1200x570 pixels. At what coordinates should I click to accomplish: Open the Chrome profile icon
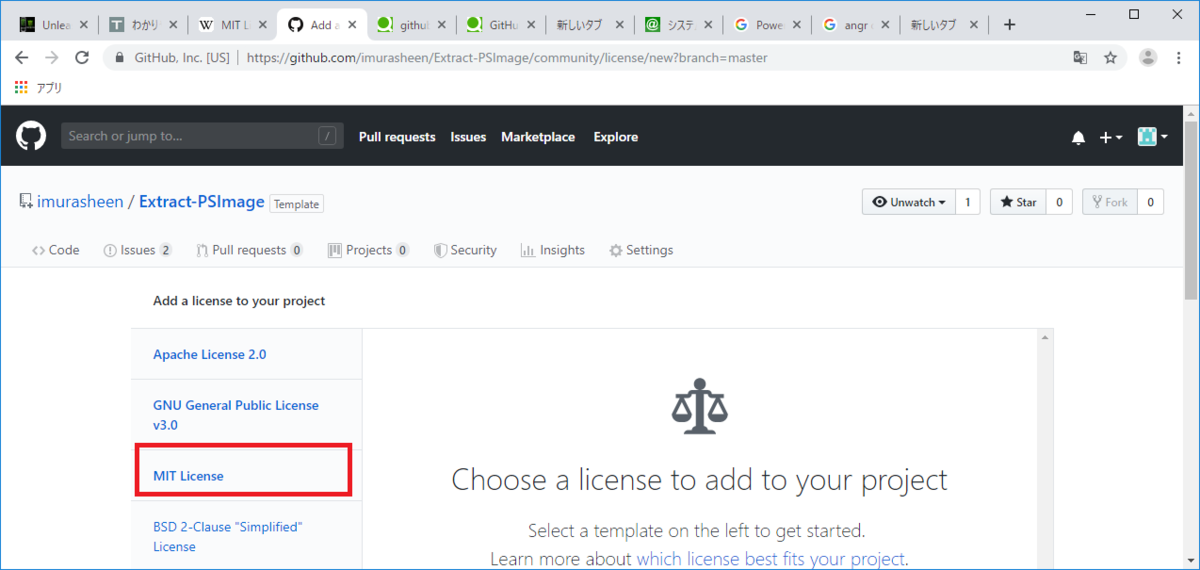point(1148,58)
